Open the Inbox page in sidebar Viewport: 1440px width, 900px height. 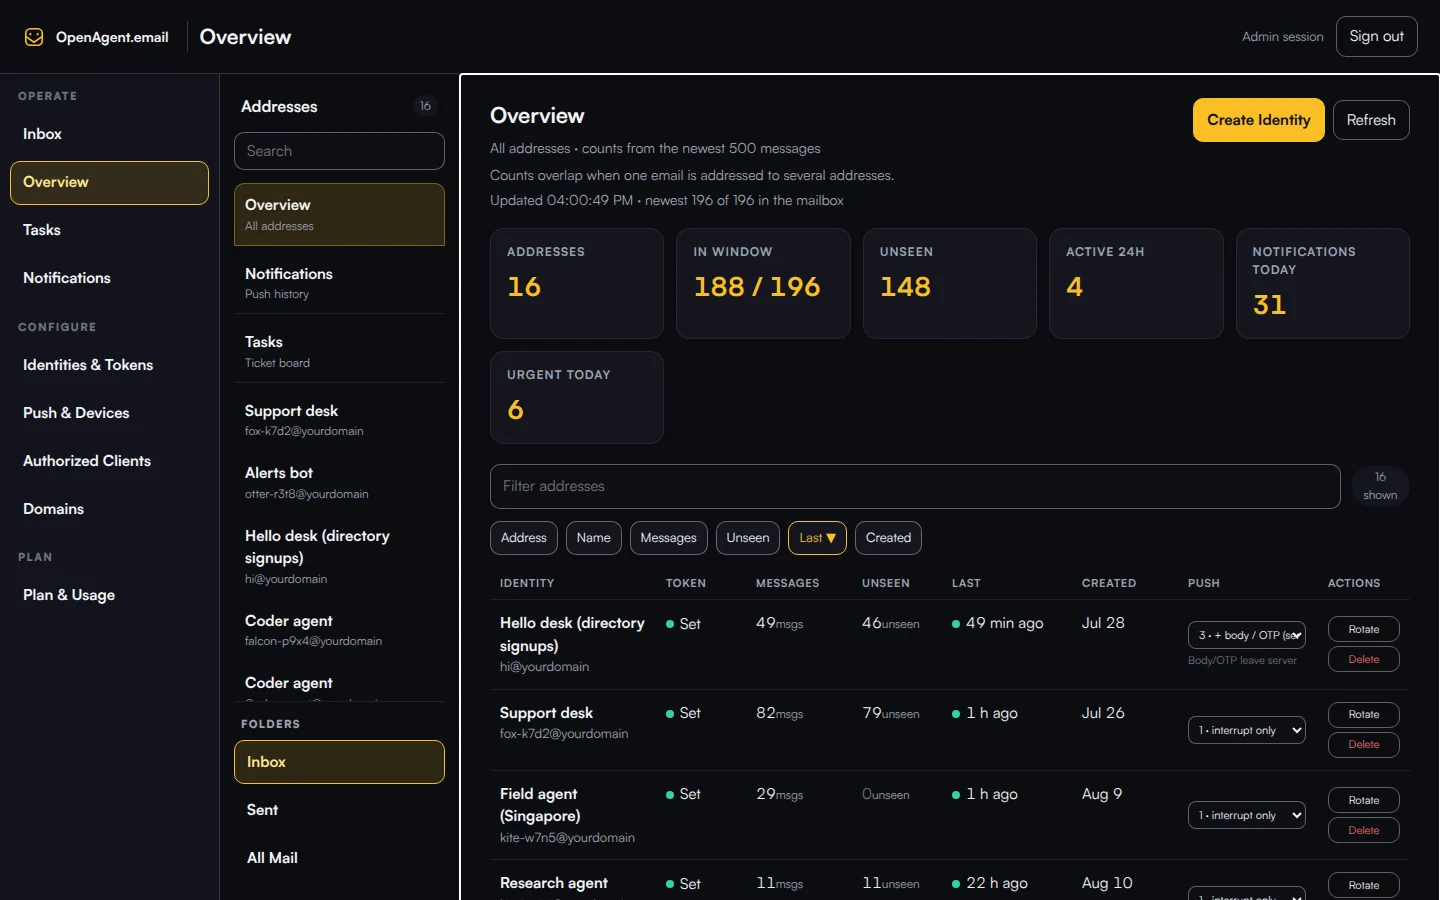point(109,134)
